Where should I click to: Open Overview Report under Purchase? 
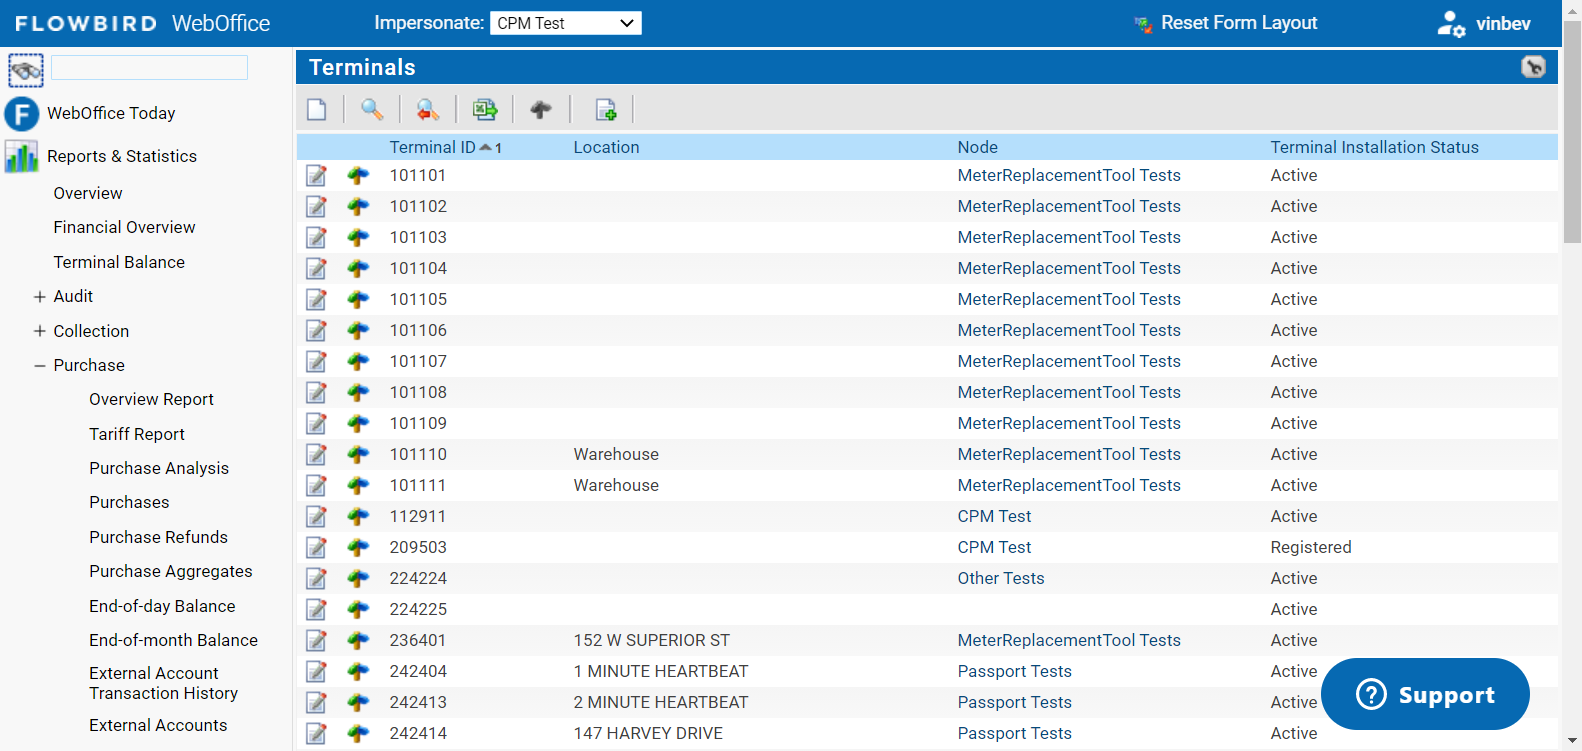151,399
